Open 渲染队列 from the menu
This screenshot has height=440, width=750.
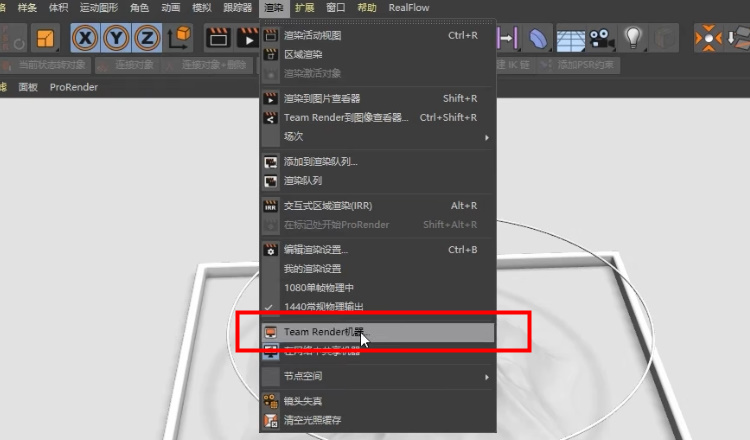click(378, 181)
